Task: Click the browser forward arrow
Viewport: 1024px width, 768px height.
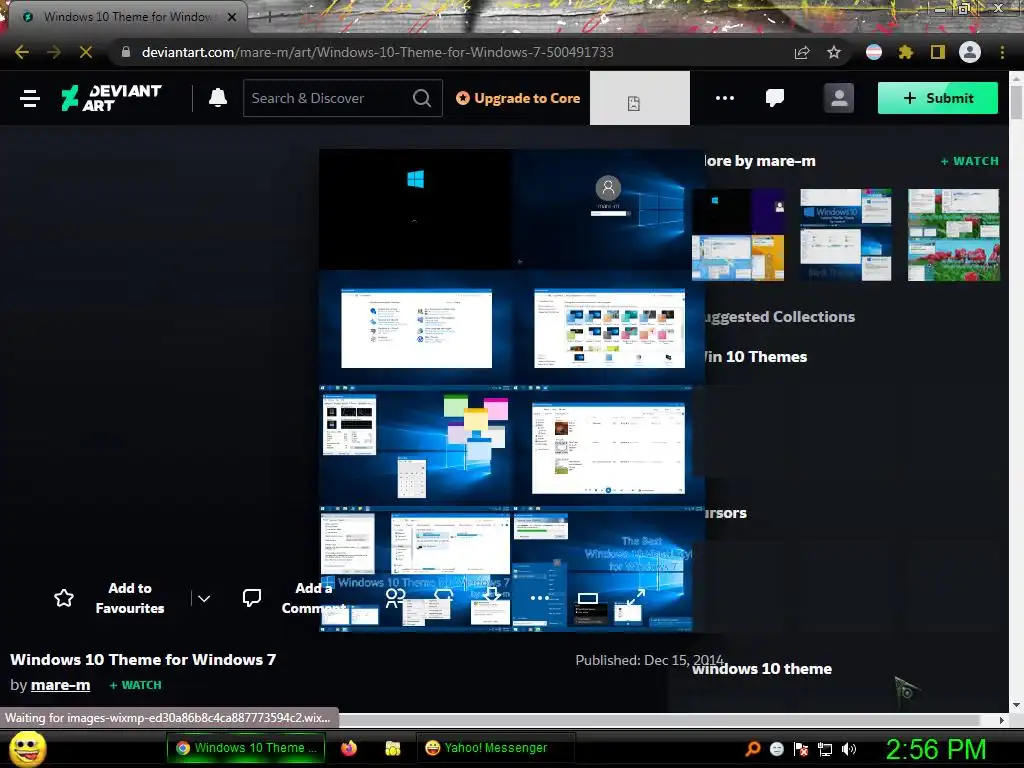Action: [54, 52]
